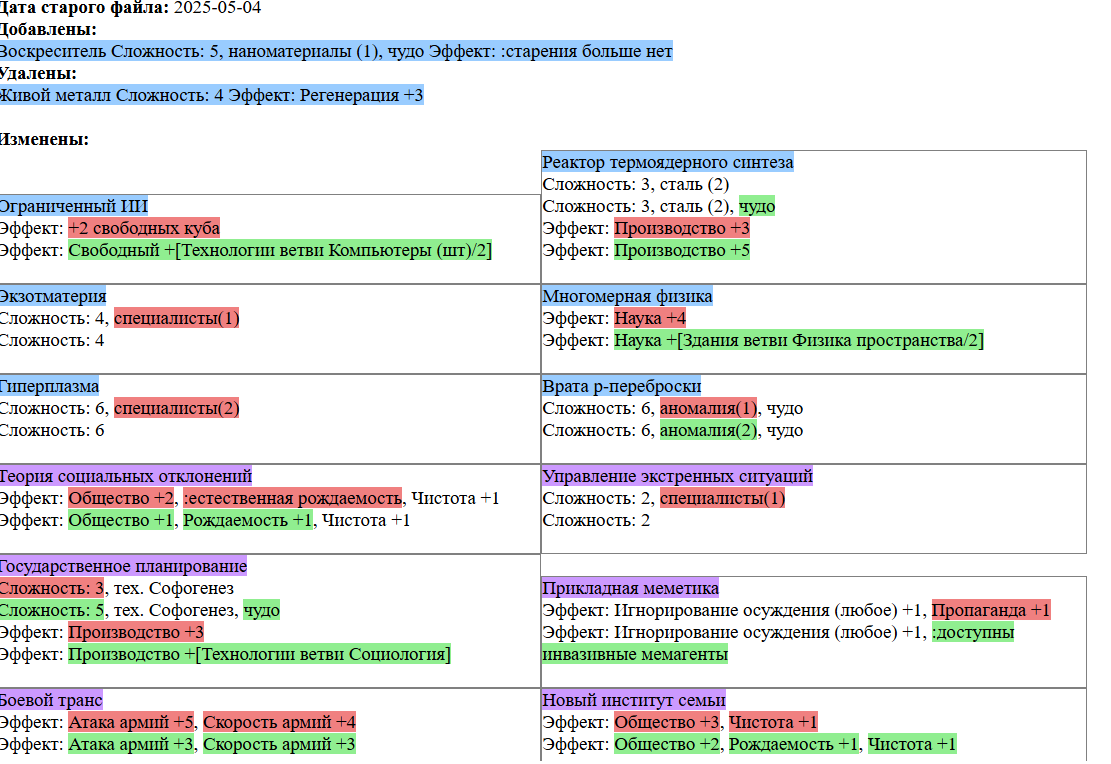Select the red 'Пропаганда +1' value
The width and height of the screenshot is (1111, 764).
pos(991,610)
